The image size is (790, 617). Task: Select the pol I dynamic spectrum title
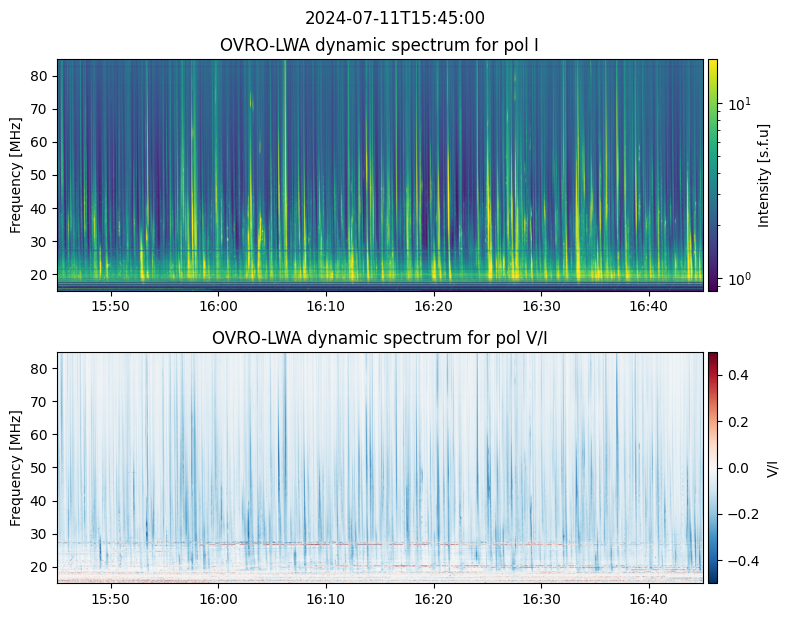point(380,45)
